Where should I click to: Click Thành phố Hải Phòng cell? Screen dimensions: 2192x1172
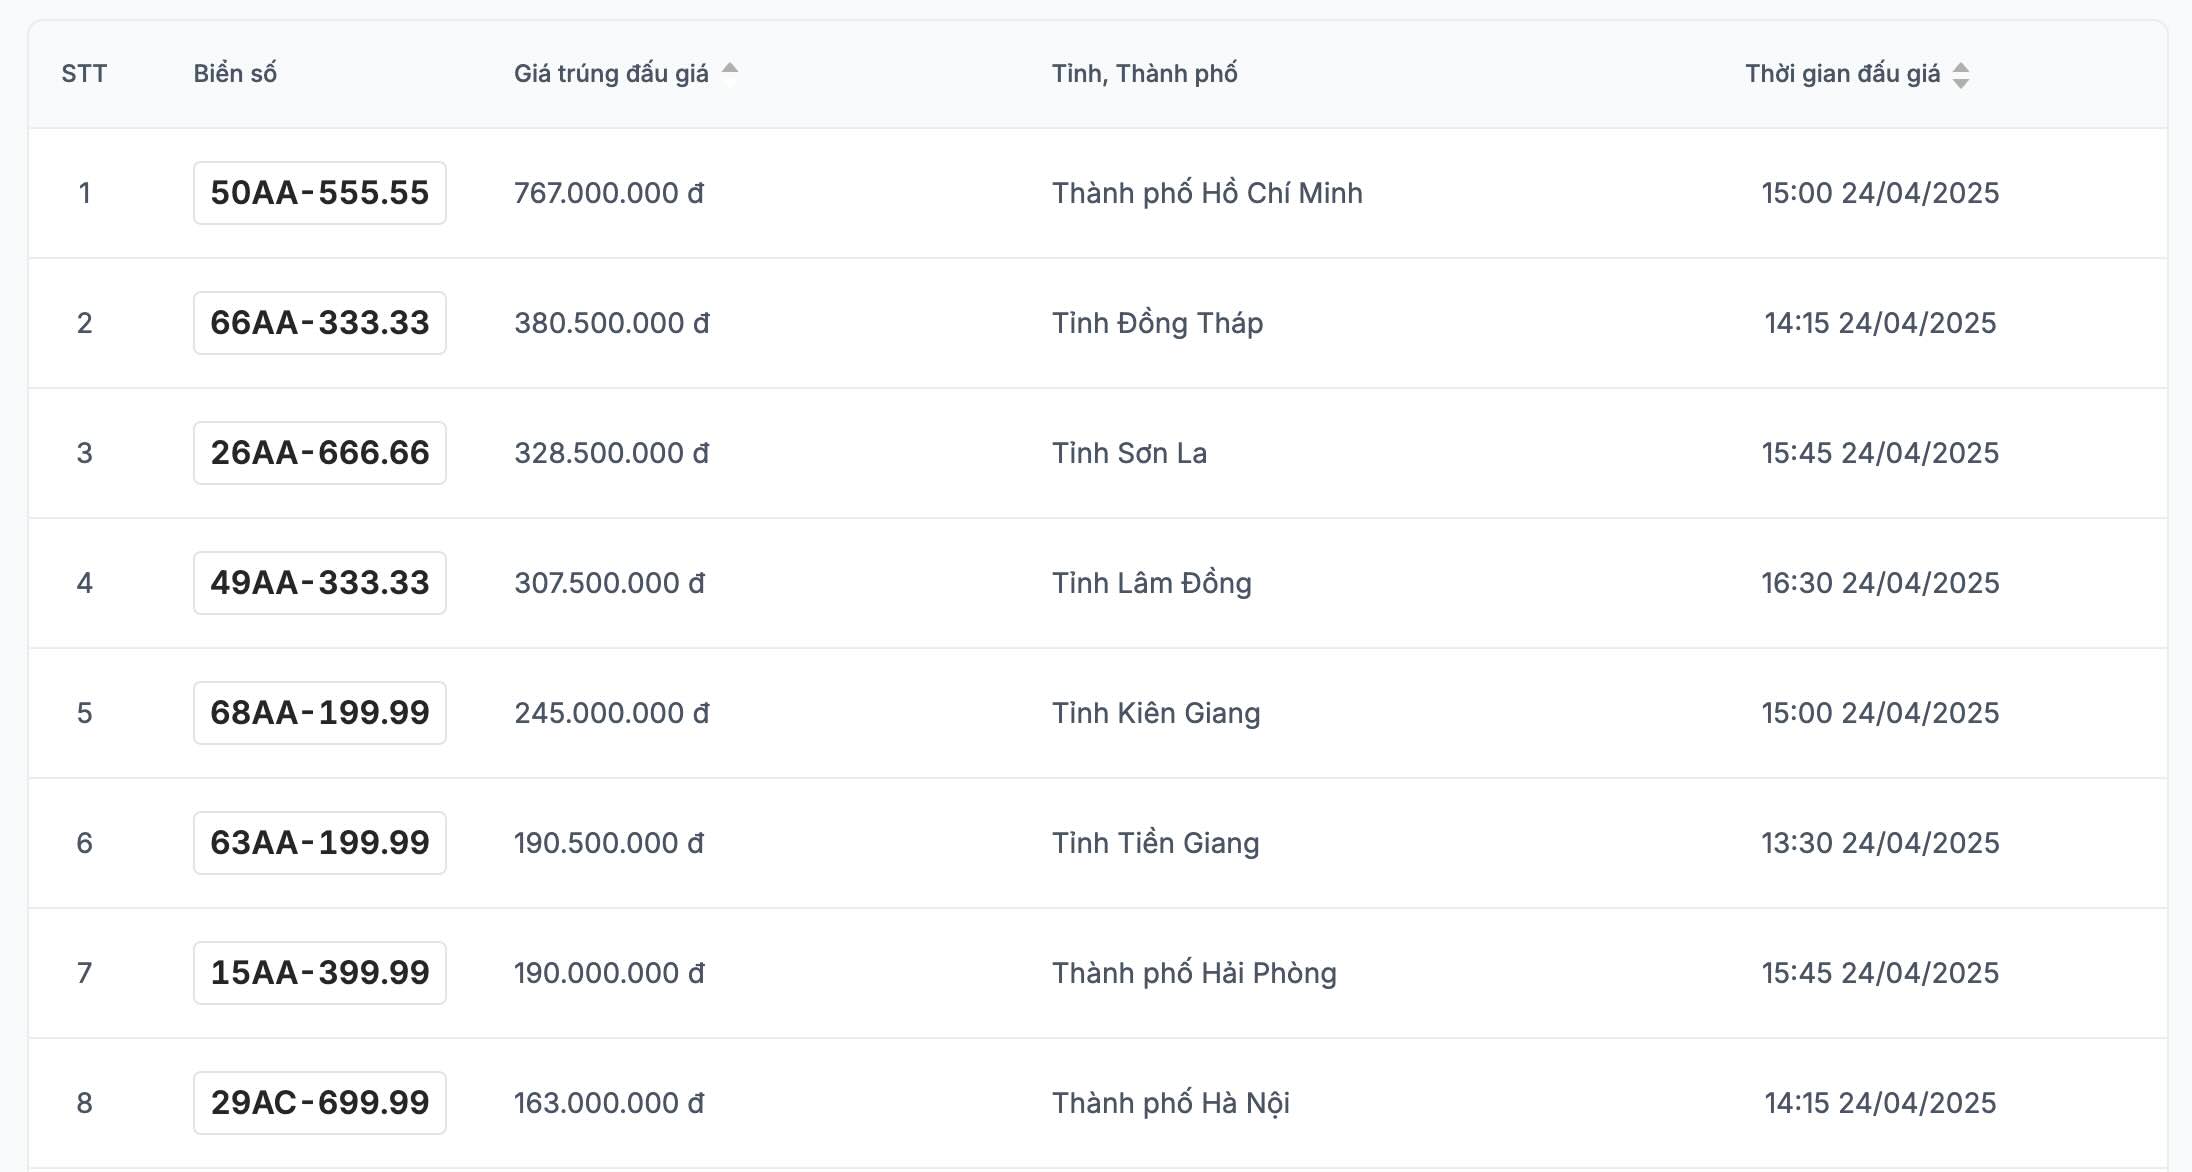[x=1194, y=973]
